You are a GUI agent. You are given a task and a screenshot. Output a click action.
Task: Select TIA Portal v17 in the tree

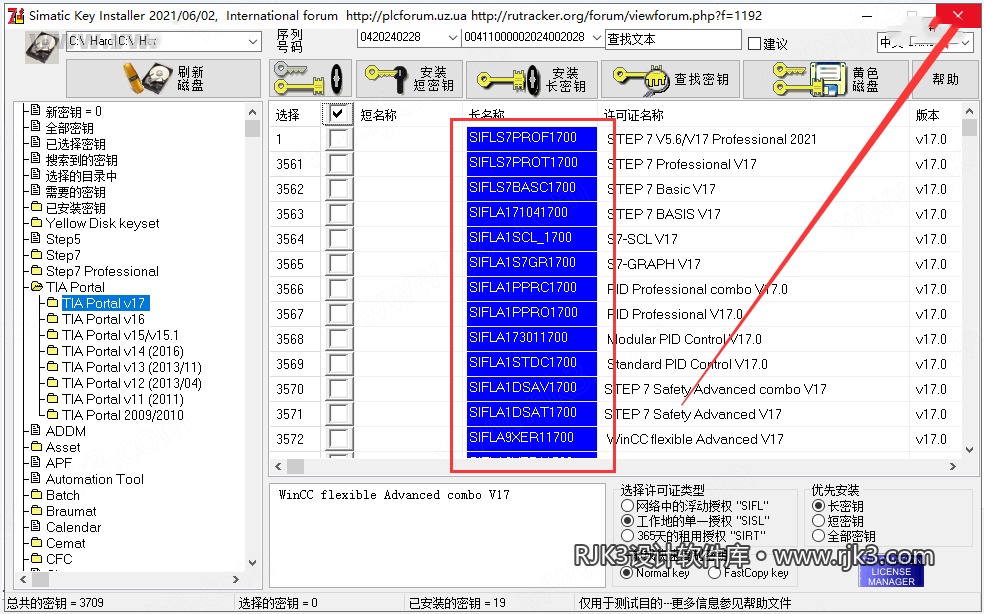pos(104,303)
